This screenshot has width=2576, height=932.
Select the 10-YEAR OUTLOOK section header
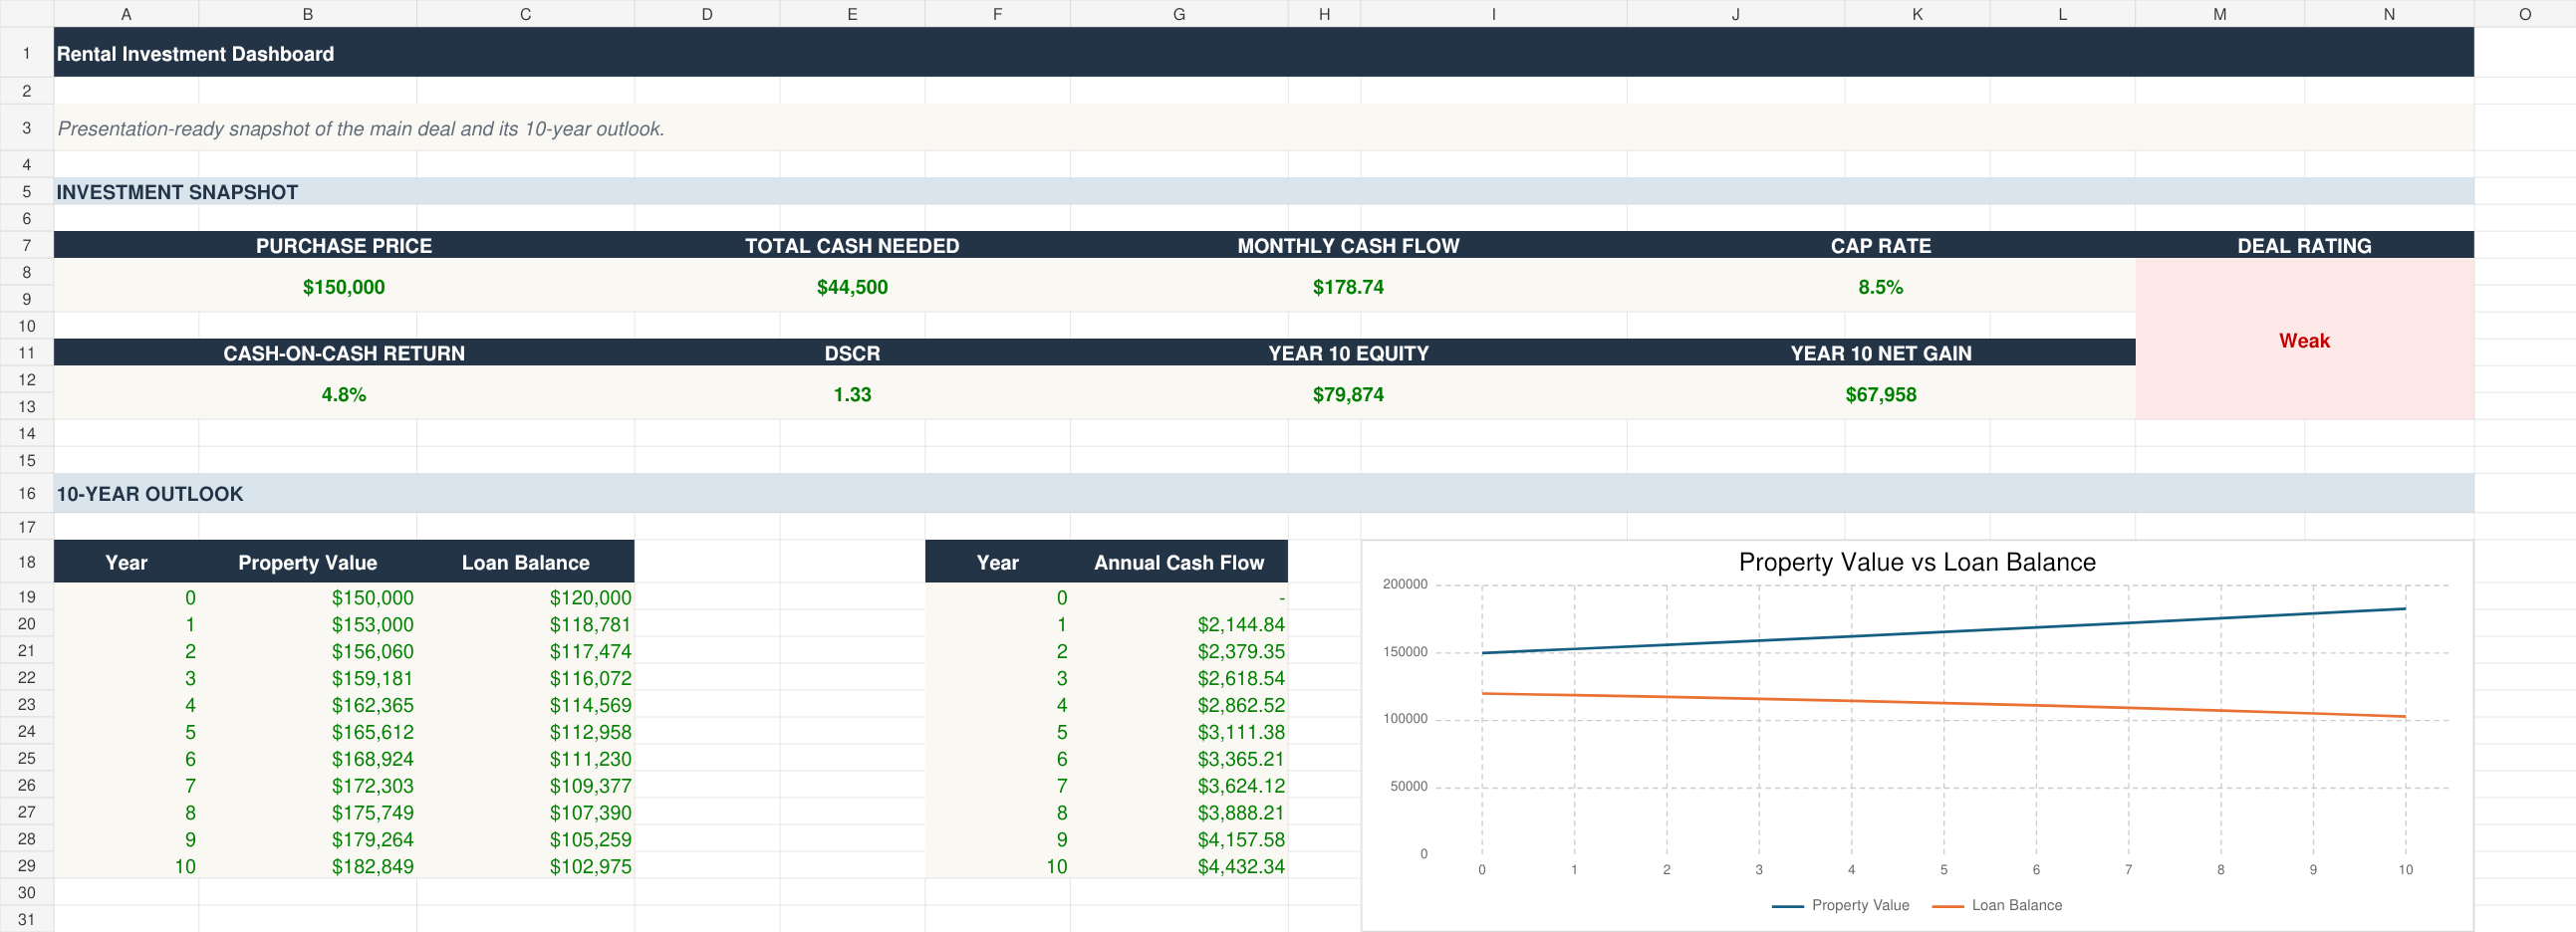[x=1263, y=494]
